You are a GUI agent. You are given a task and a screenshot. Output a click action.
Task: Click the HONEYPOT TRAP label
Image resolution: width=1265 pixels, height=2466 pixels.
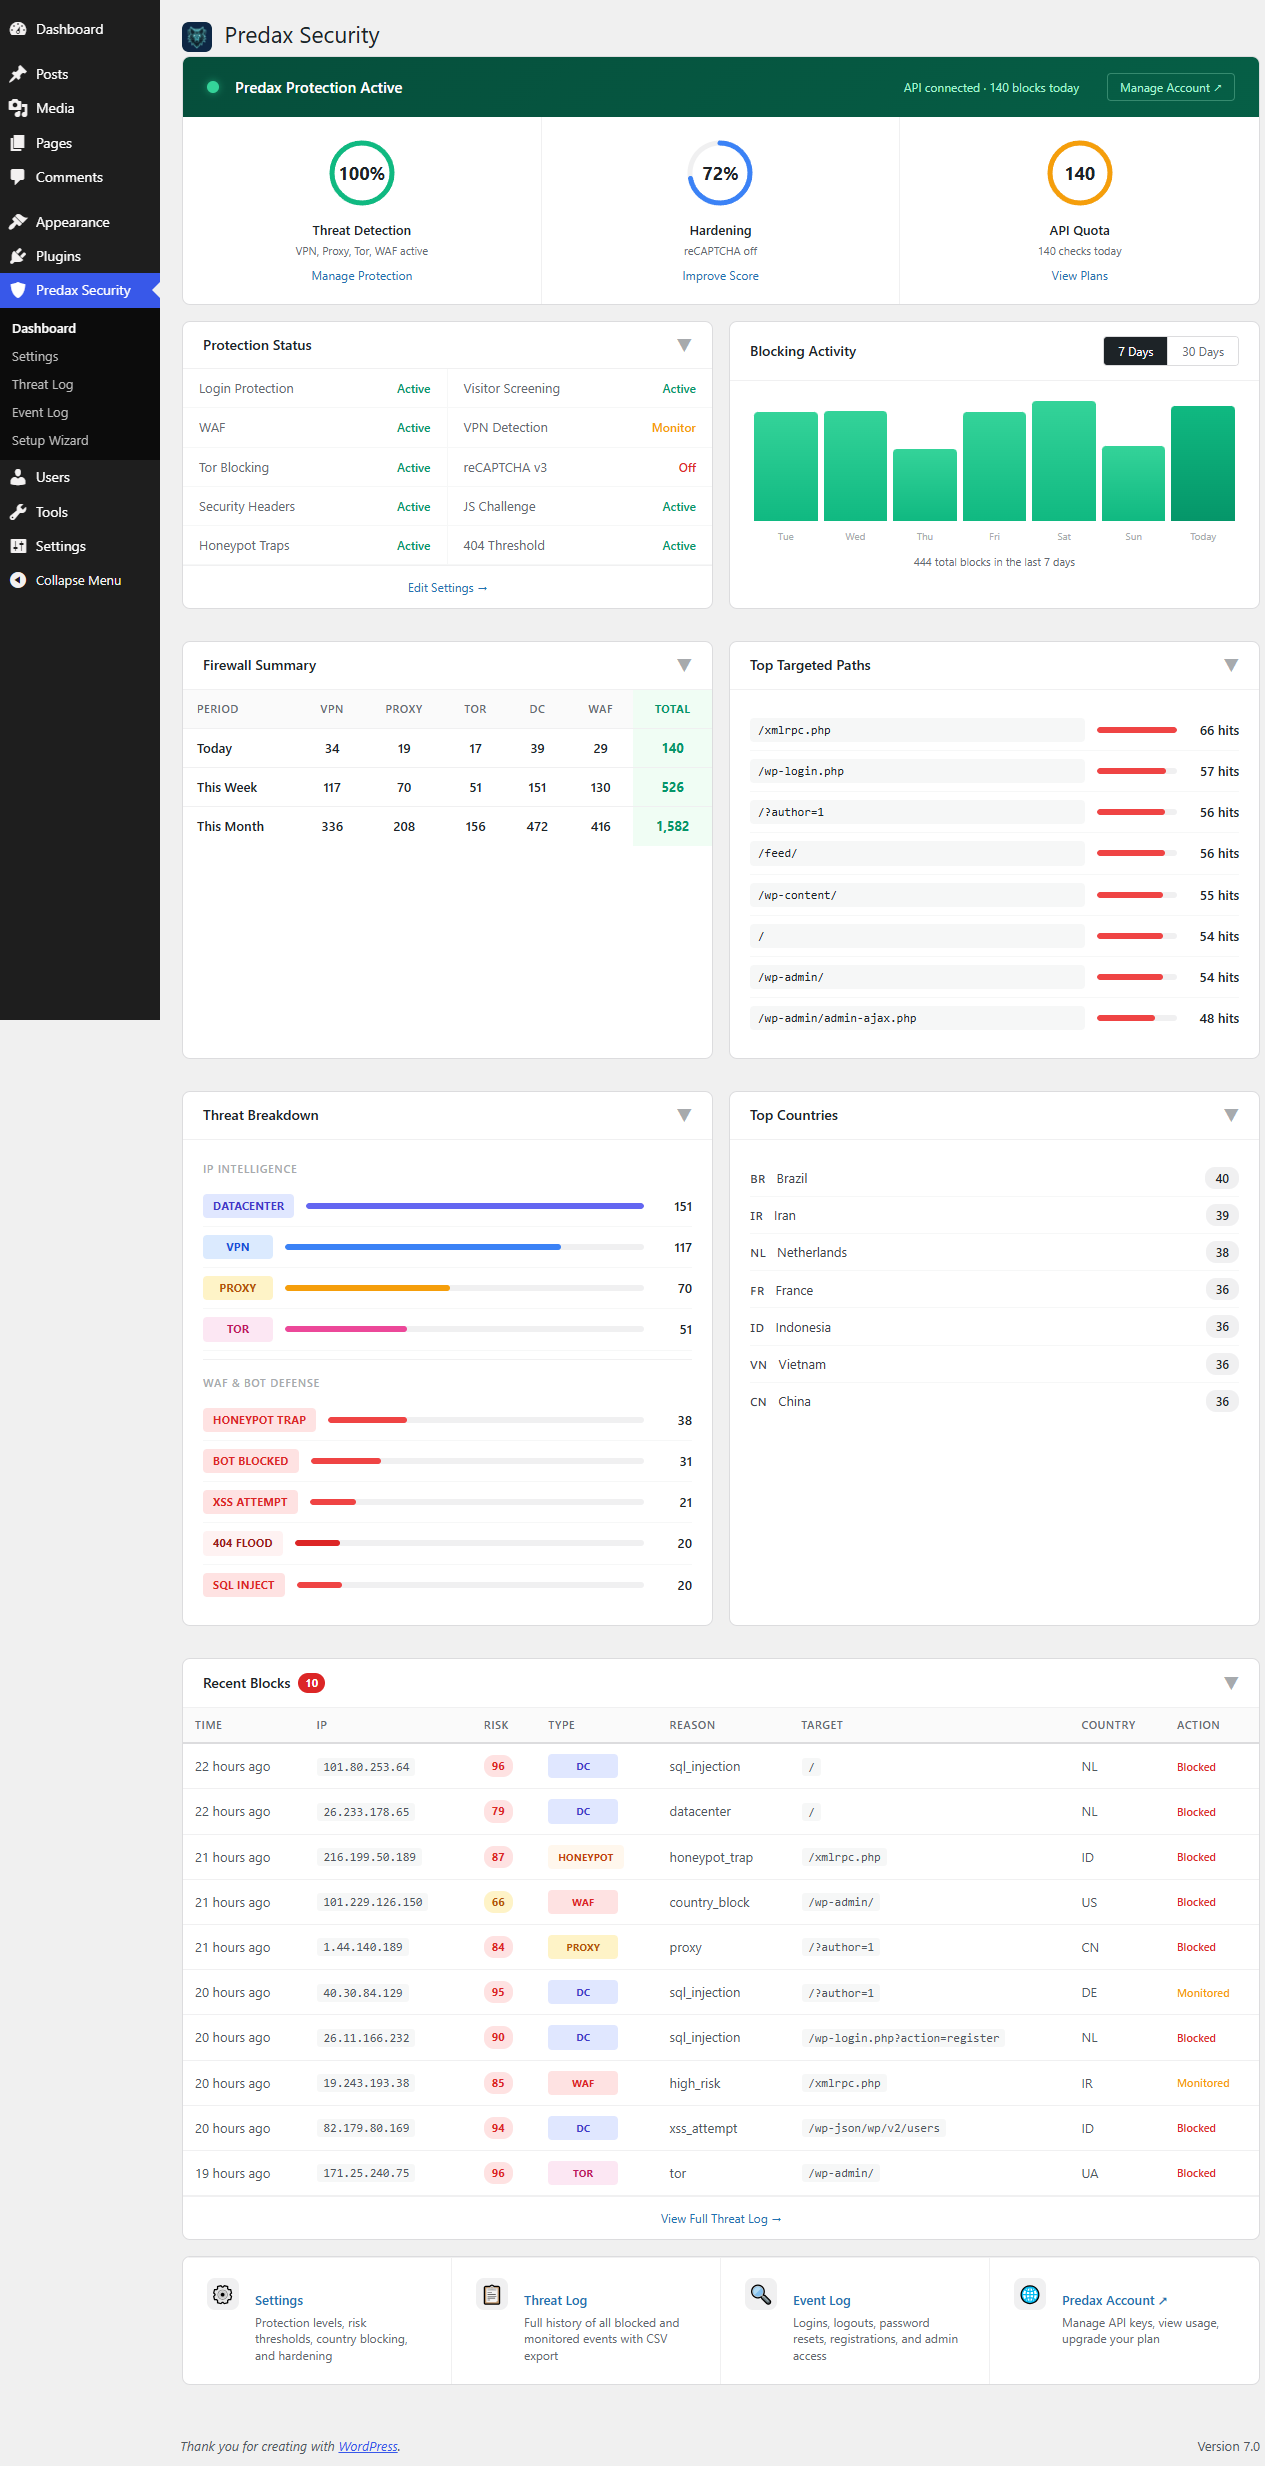pos(259,1420)
